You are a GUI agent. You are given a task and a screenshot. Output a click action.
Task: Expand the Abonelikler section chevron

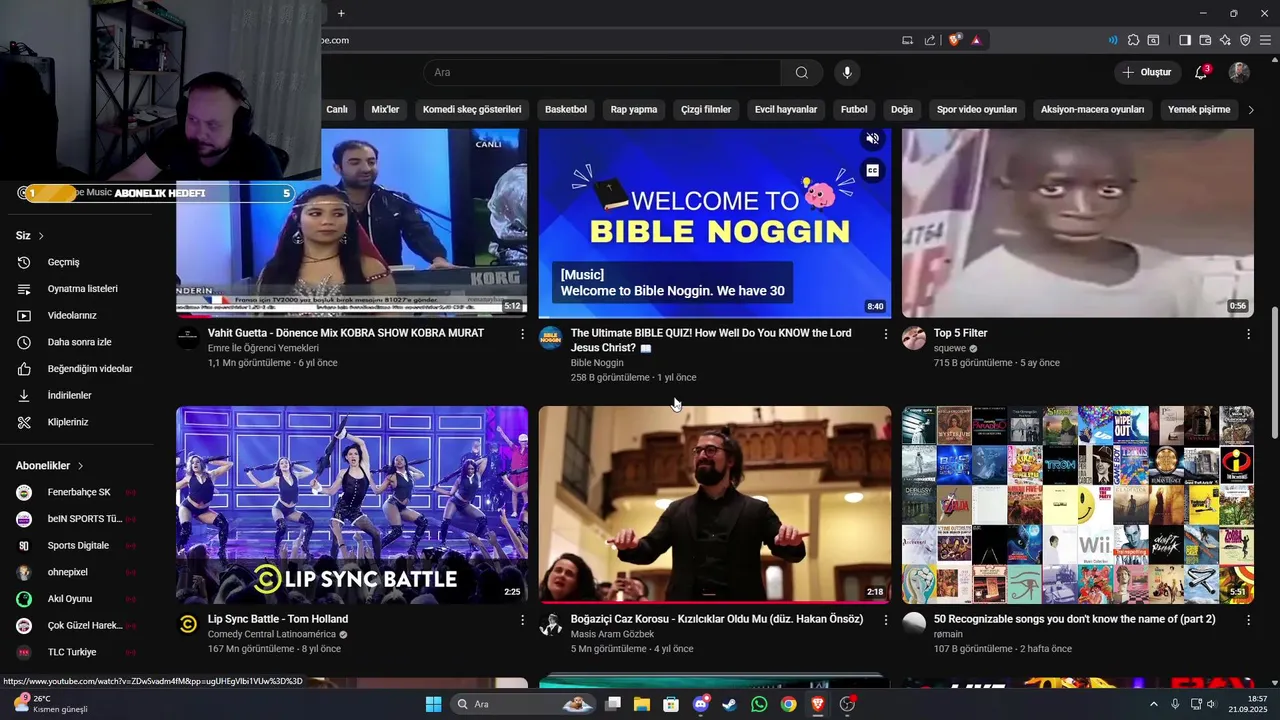[x=80, y=466]
